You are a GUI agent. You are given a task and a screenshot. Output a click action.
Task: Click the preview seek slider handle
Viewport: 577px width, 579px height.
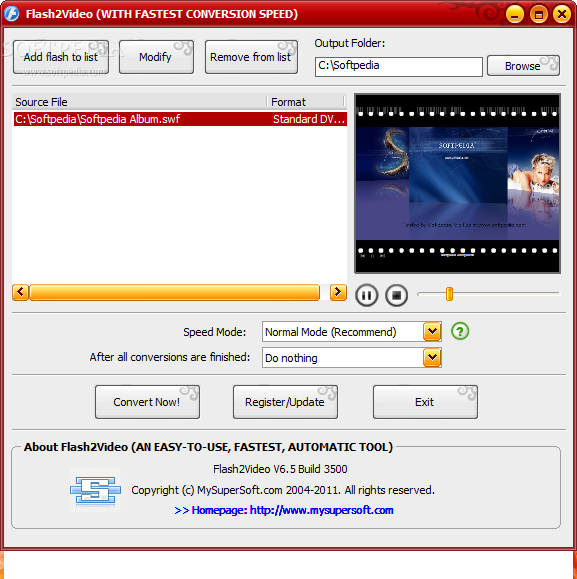[449, 294]
